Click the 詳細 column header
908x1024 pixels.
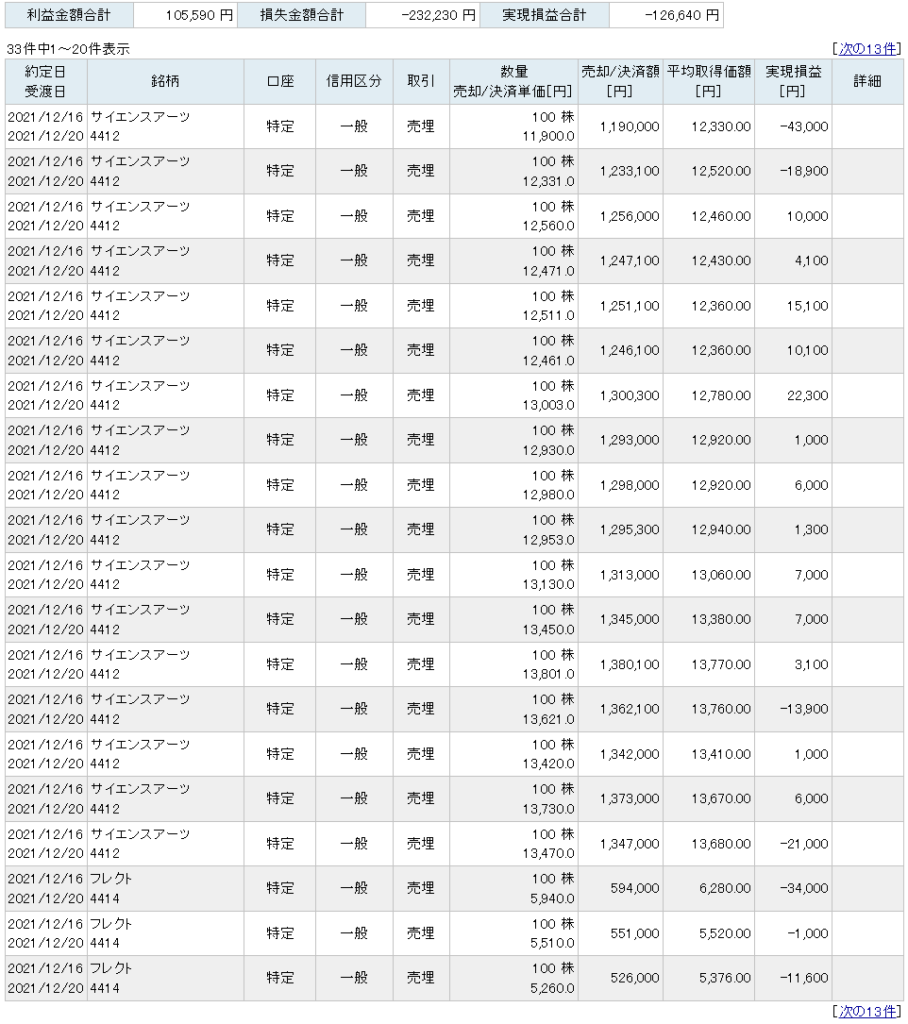pos(867,82)
